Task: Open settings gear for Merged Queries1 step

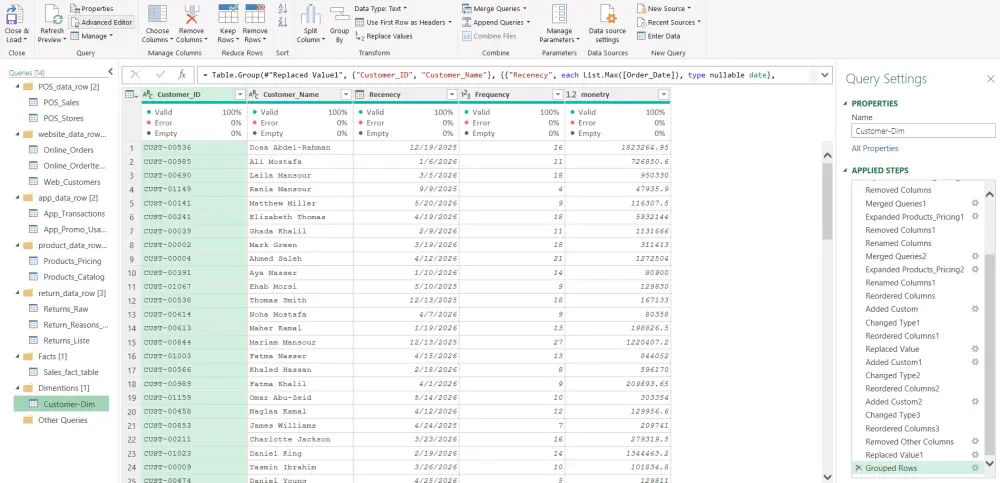Action: click(x=974, y=204)
